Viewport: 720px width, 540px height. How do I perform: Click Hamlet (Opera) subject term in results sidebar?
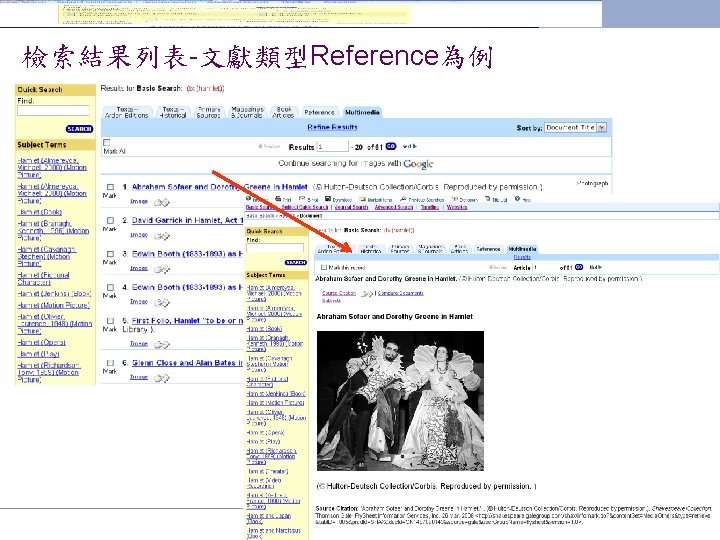(42, 343)
